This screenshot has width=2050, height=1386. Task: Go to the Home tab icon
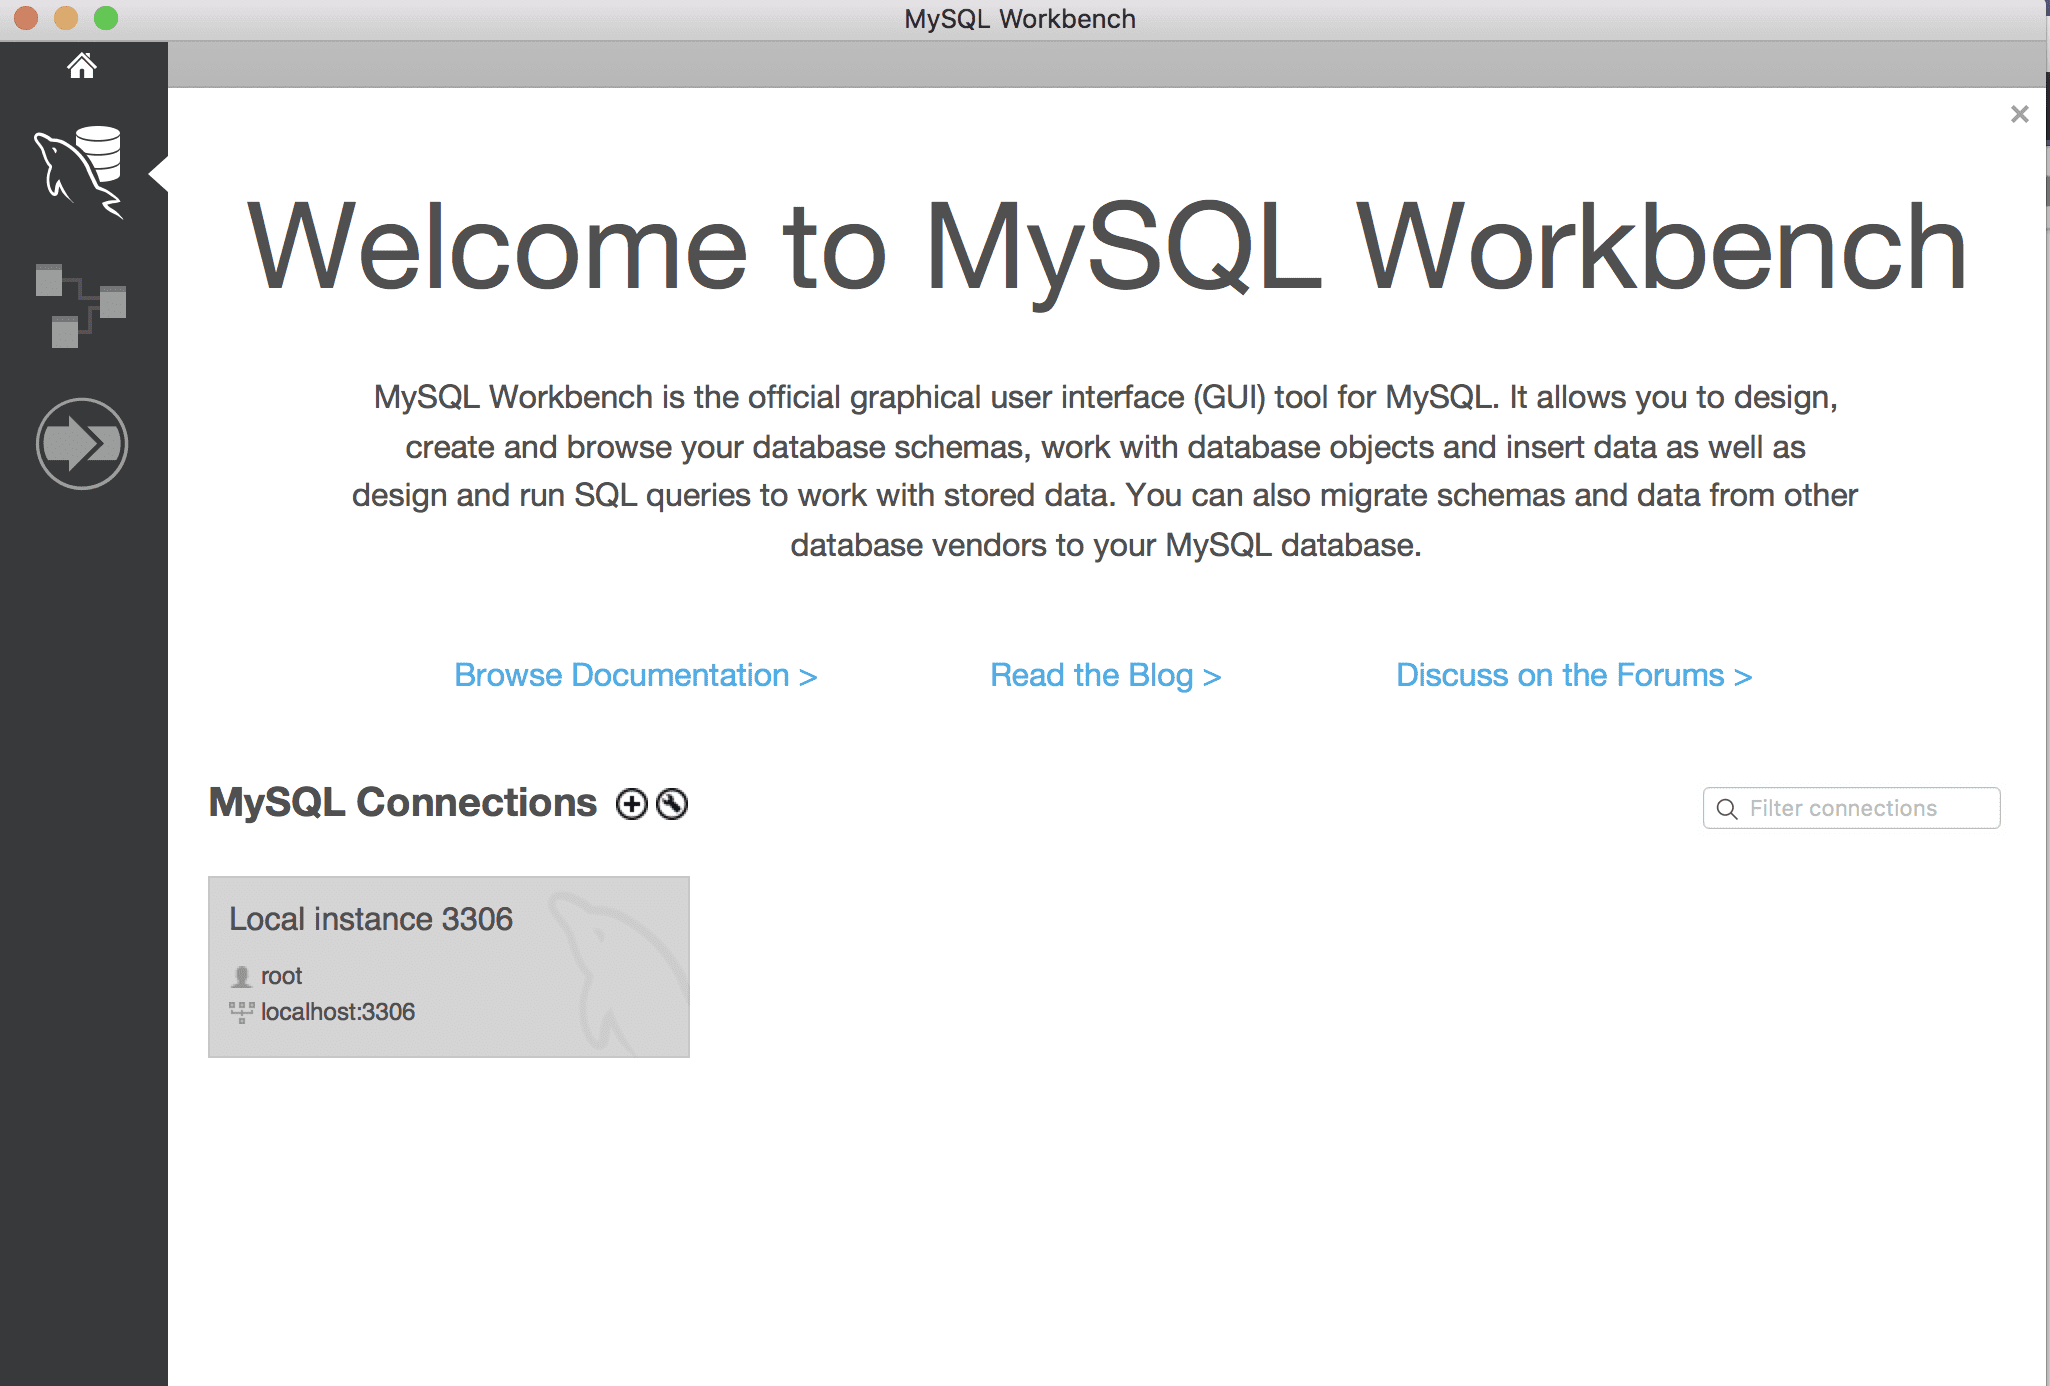pos(82,66)
